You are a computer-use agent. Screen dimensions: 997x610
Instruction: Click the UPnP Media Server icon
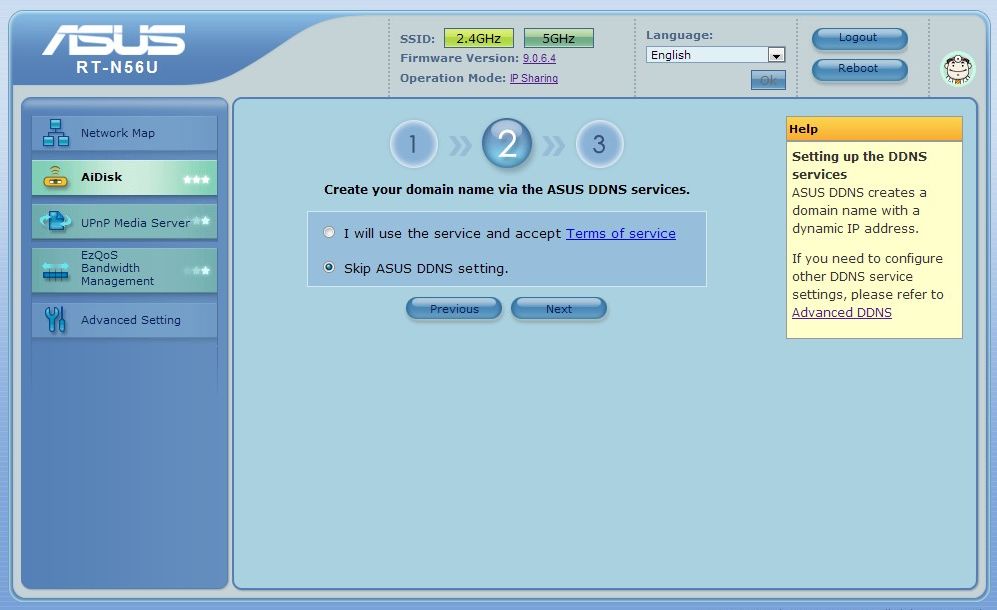pyautogui.click(x=55, y=222)
